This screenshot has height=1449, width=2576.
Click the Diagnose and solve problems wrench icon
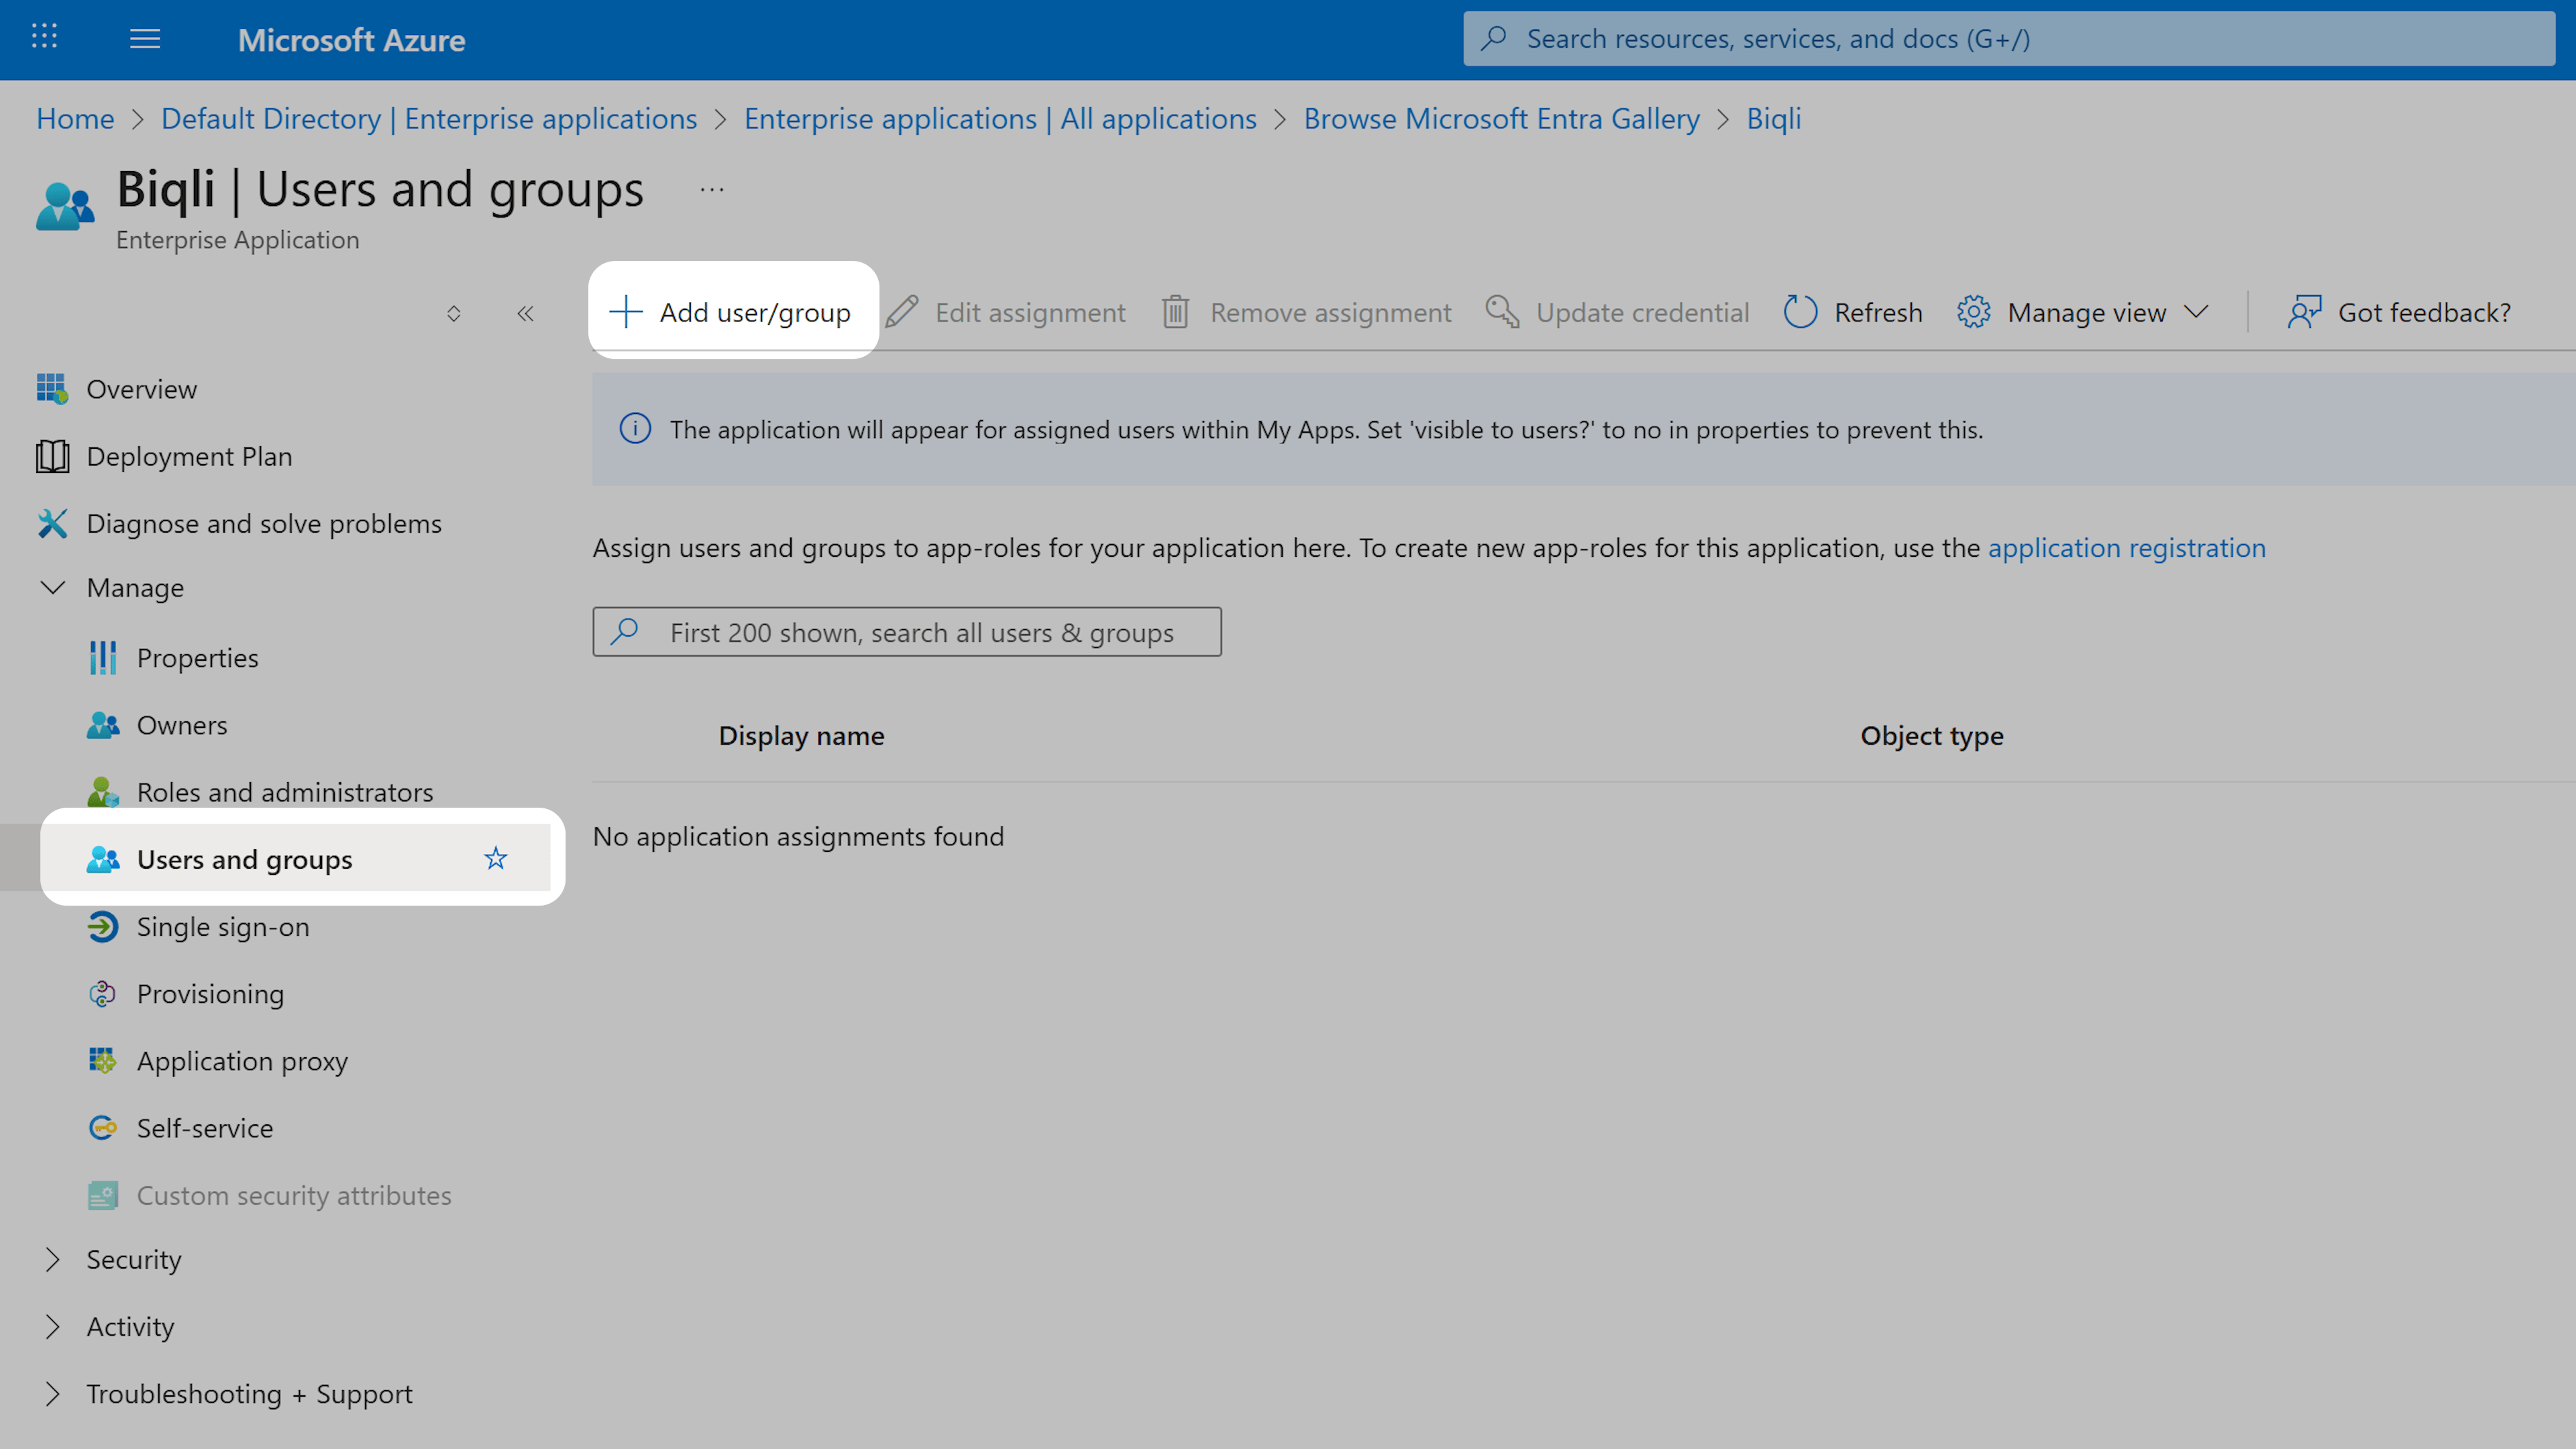tap(52, 523)
